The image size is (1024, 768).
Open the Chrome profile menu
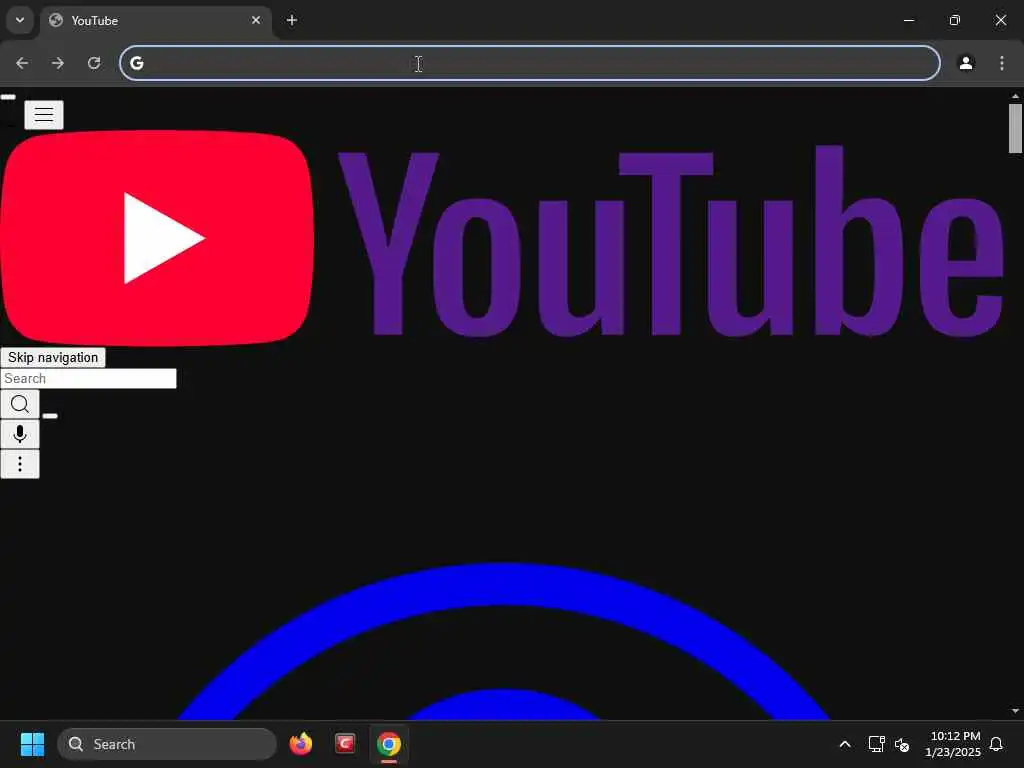click(x=966, y=63)
